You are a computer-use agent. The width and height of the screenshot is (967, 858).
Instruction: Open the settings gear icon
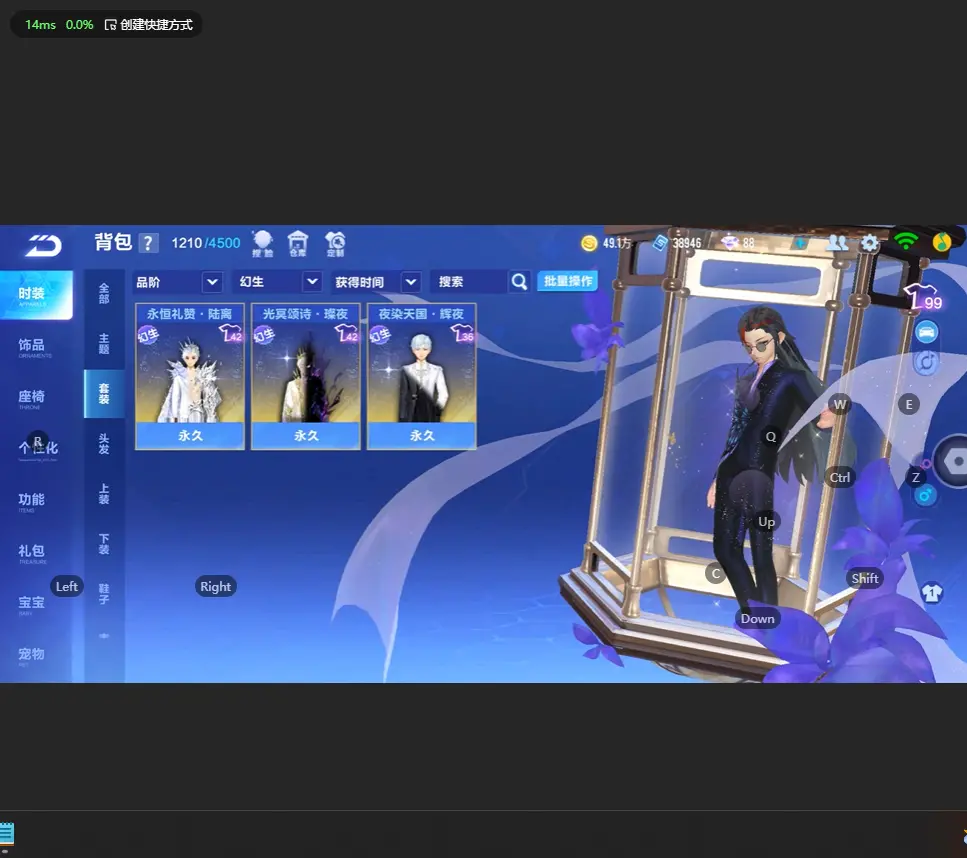[870, 242]
